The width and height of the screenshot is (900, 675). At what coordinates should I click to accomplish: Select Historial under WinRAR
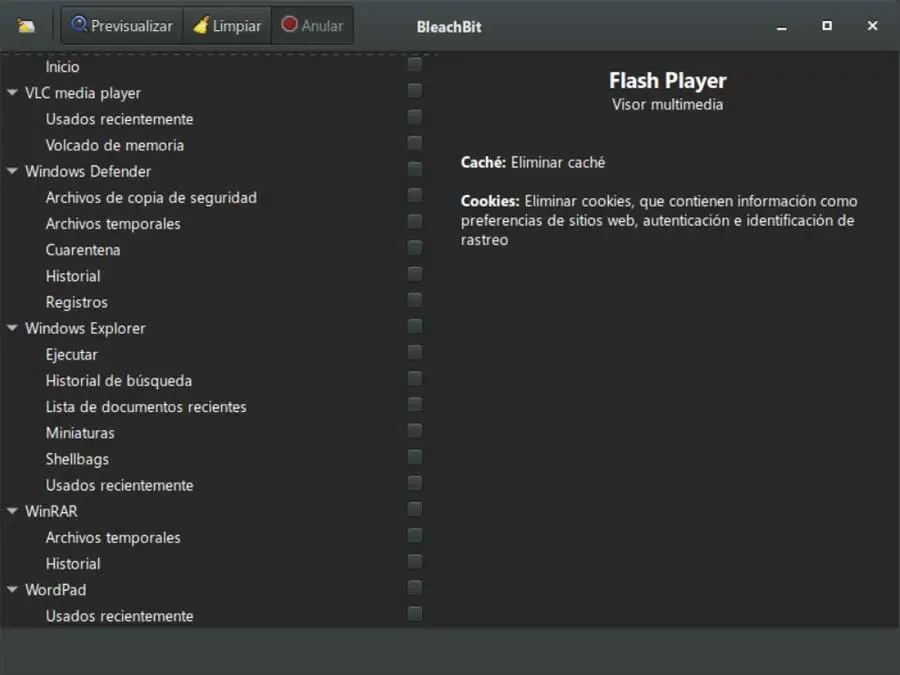(x=73, y=564)
